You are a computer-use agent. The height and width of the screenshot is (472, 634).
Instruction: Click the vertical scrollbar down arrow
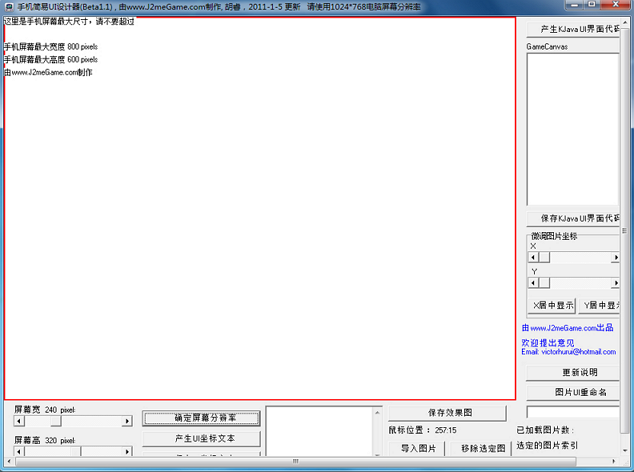pyautogui.click(x=625, y=450)
